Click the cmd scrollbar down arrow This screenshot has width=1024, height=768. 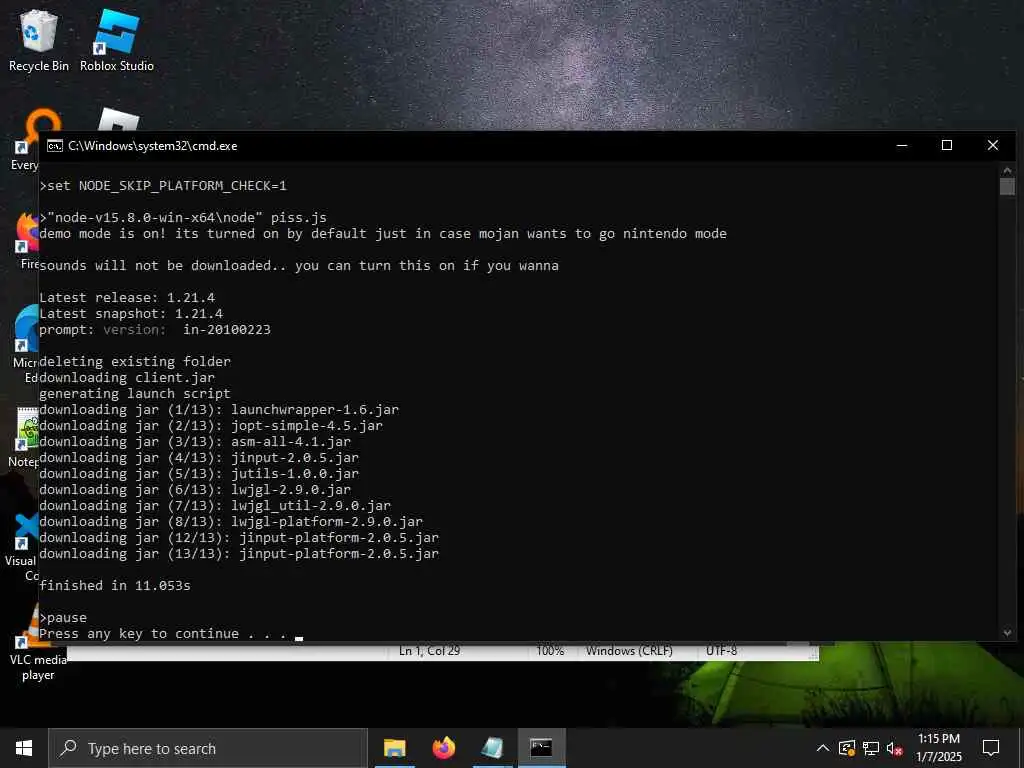pos(1006,633)
